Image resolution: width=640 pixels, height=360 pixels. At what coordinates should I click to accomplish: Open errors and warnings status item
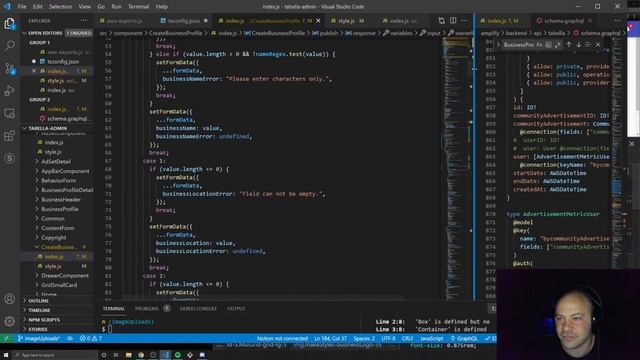point(91,338)
